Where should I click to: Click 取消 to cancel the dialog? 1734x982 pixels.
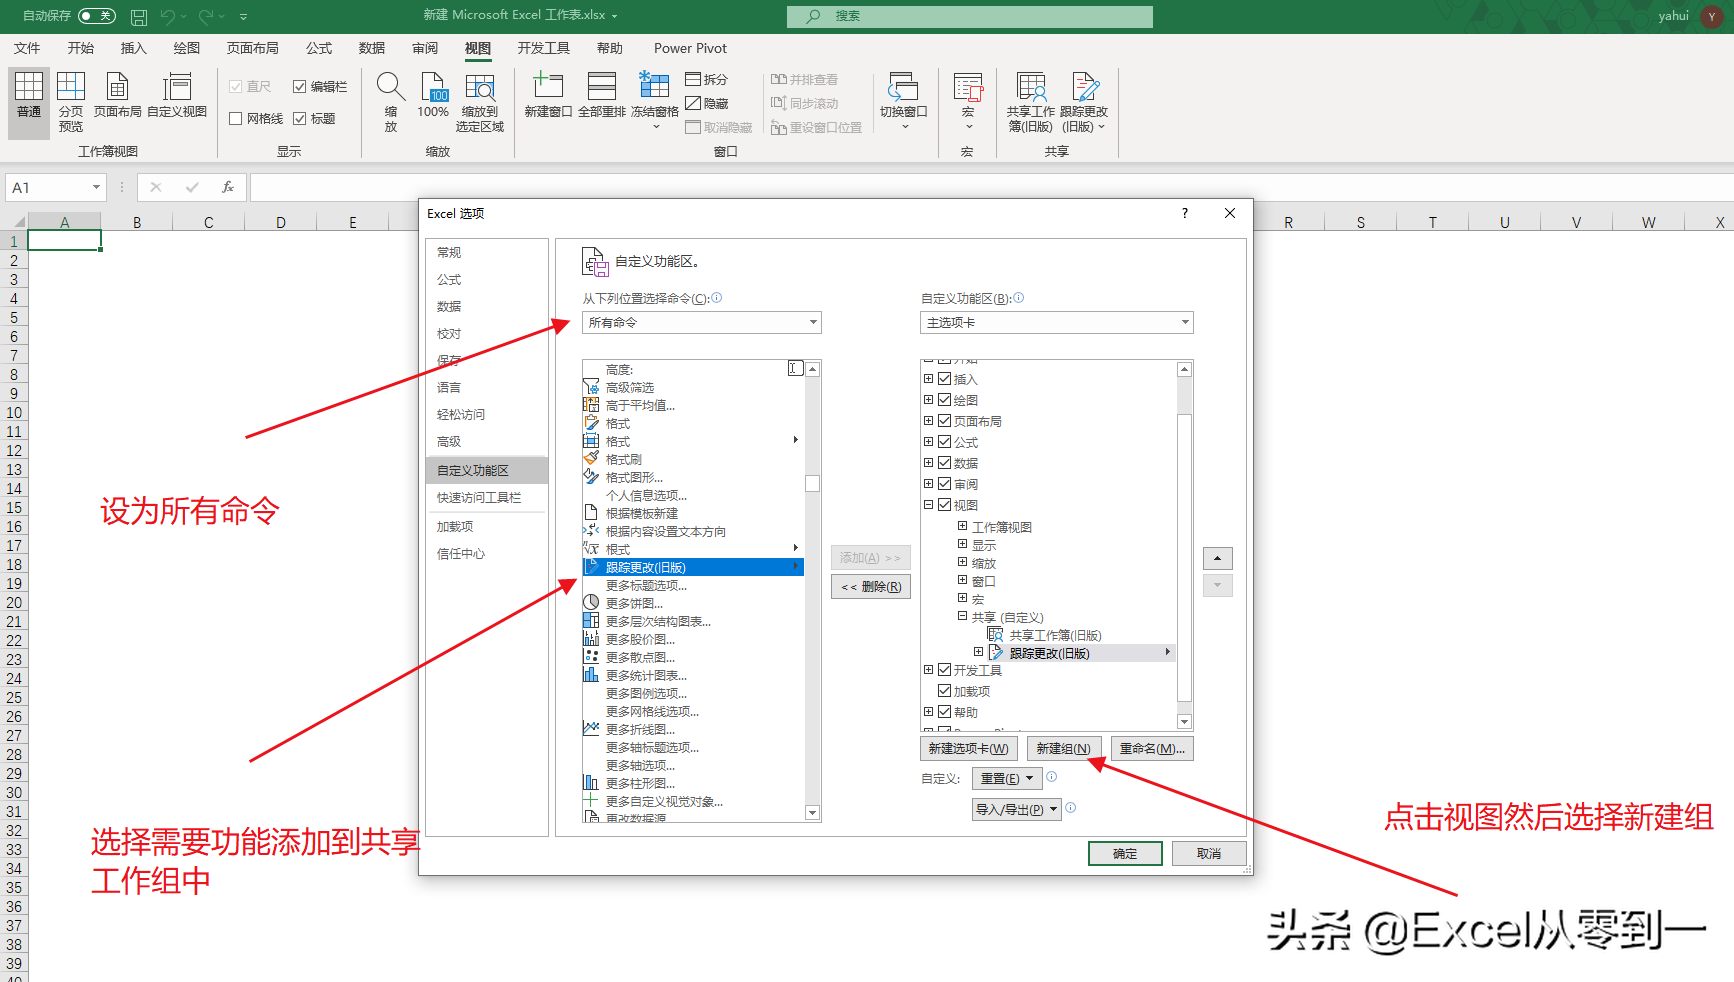(1209, 853)
